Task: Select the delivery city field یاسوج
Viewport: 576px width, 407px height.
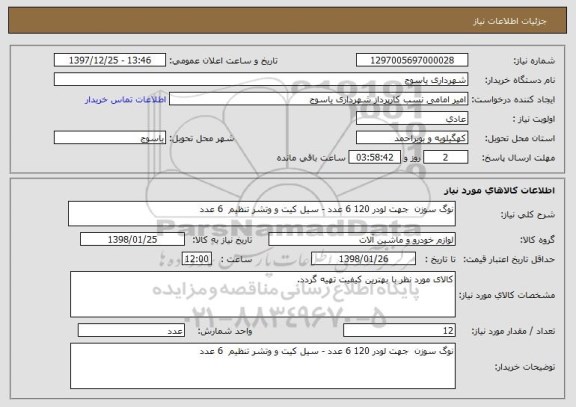Action: (x=110, y=138)
